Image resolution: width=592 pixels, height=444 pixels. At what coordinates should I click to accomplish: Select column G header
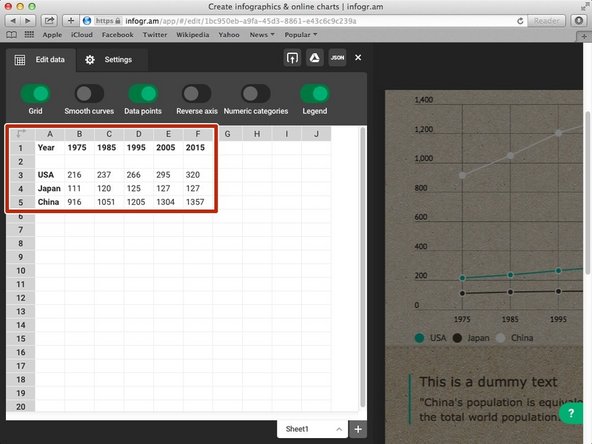tap(227, 134)
